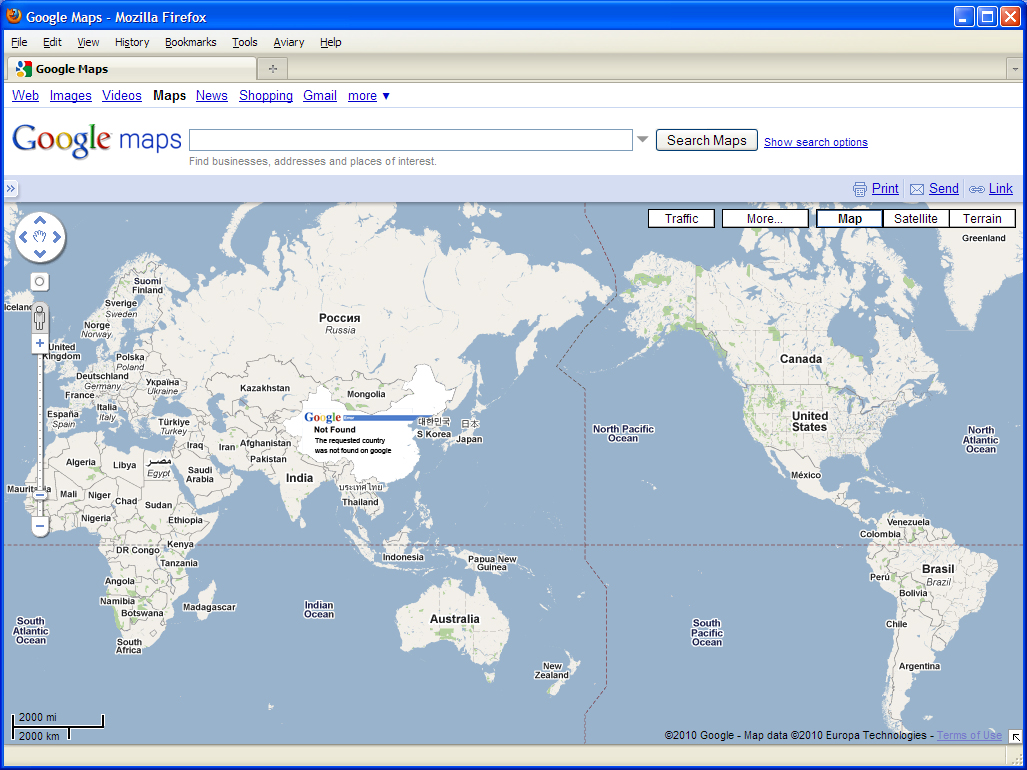Open the Terms of Use link

(969, 735)
